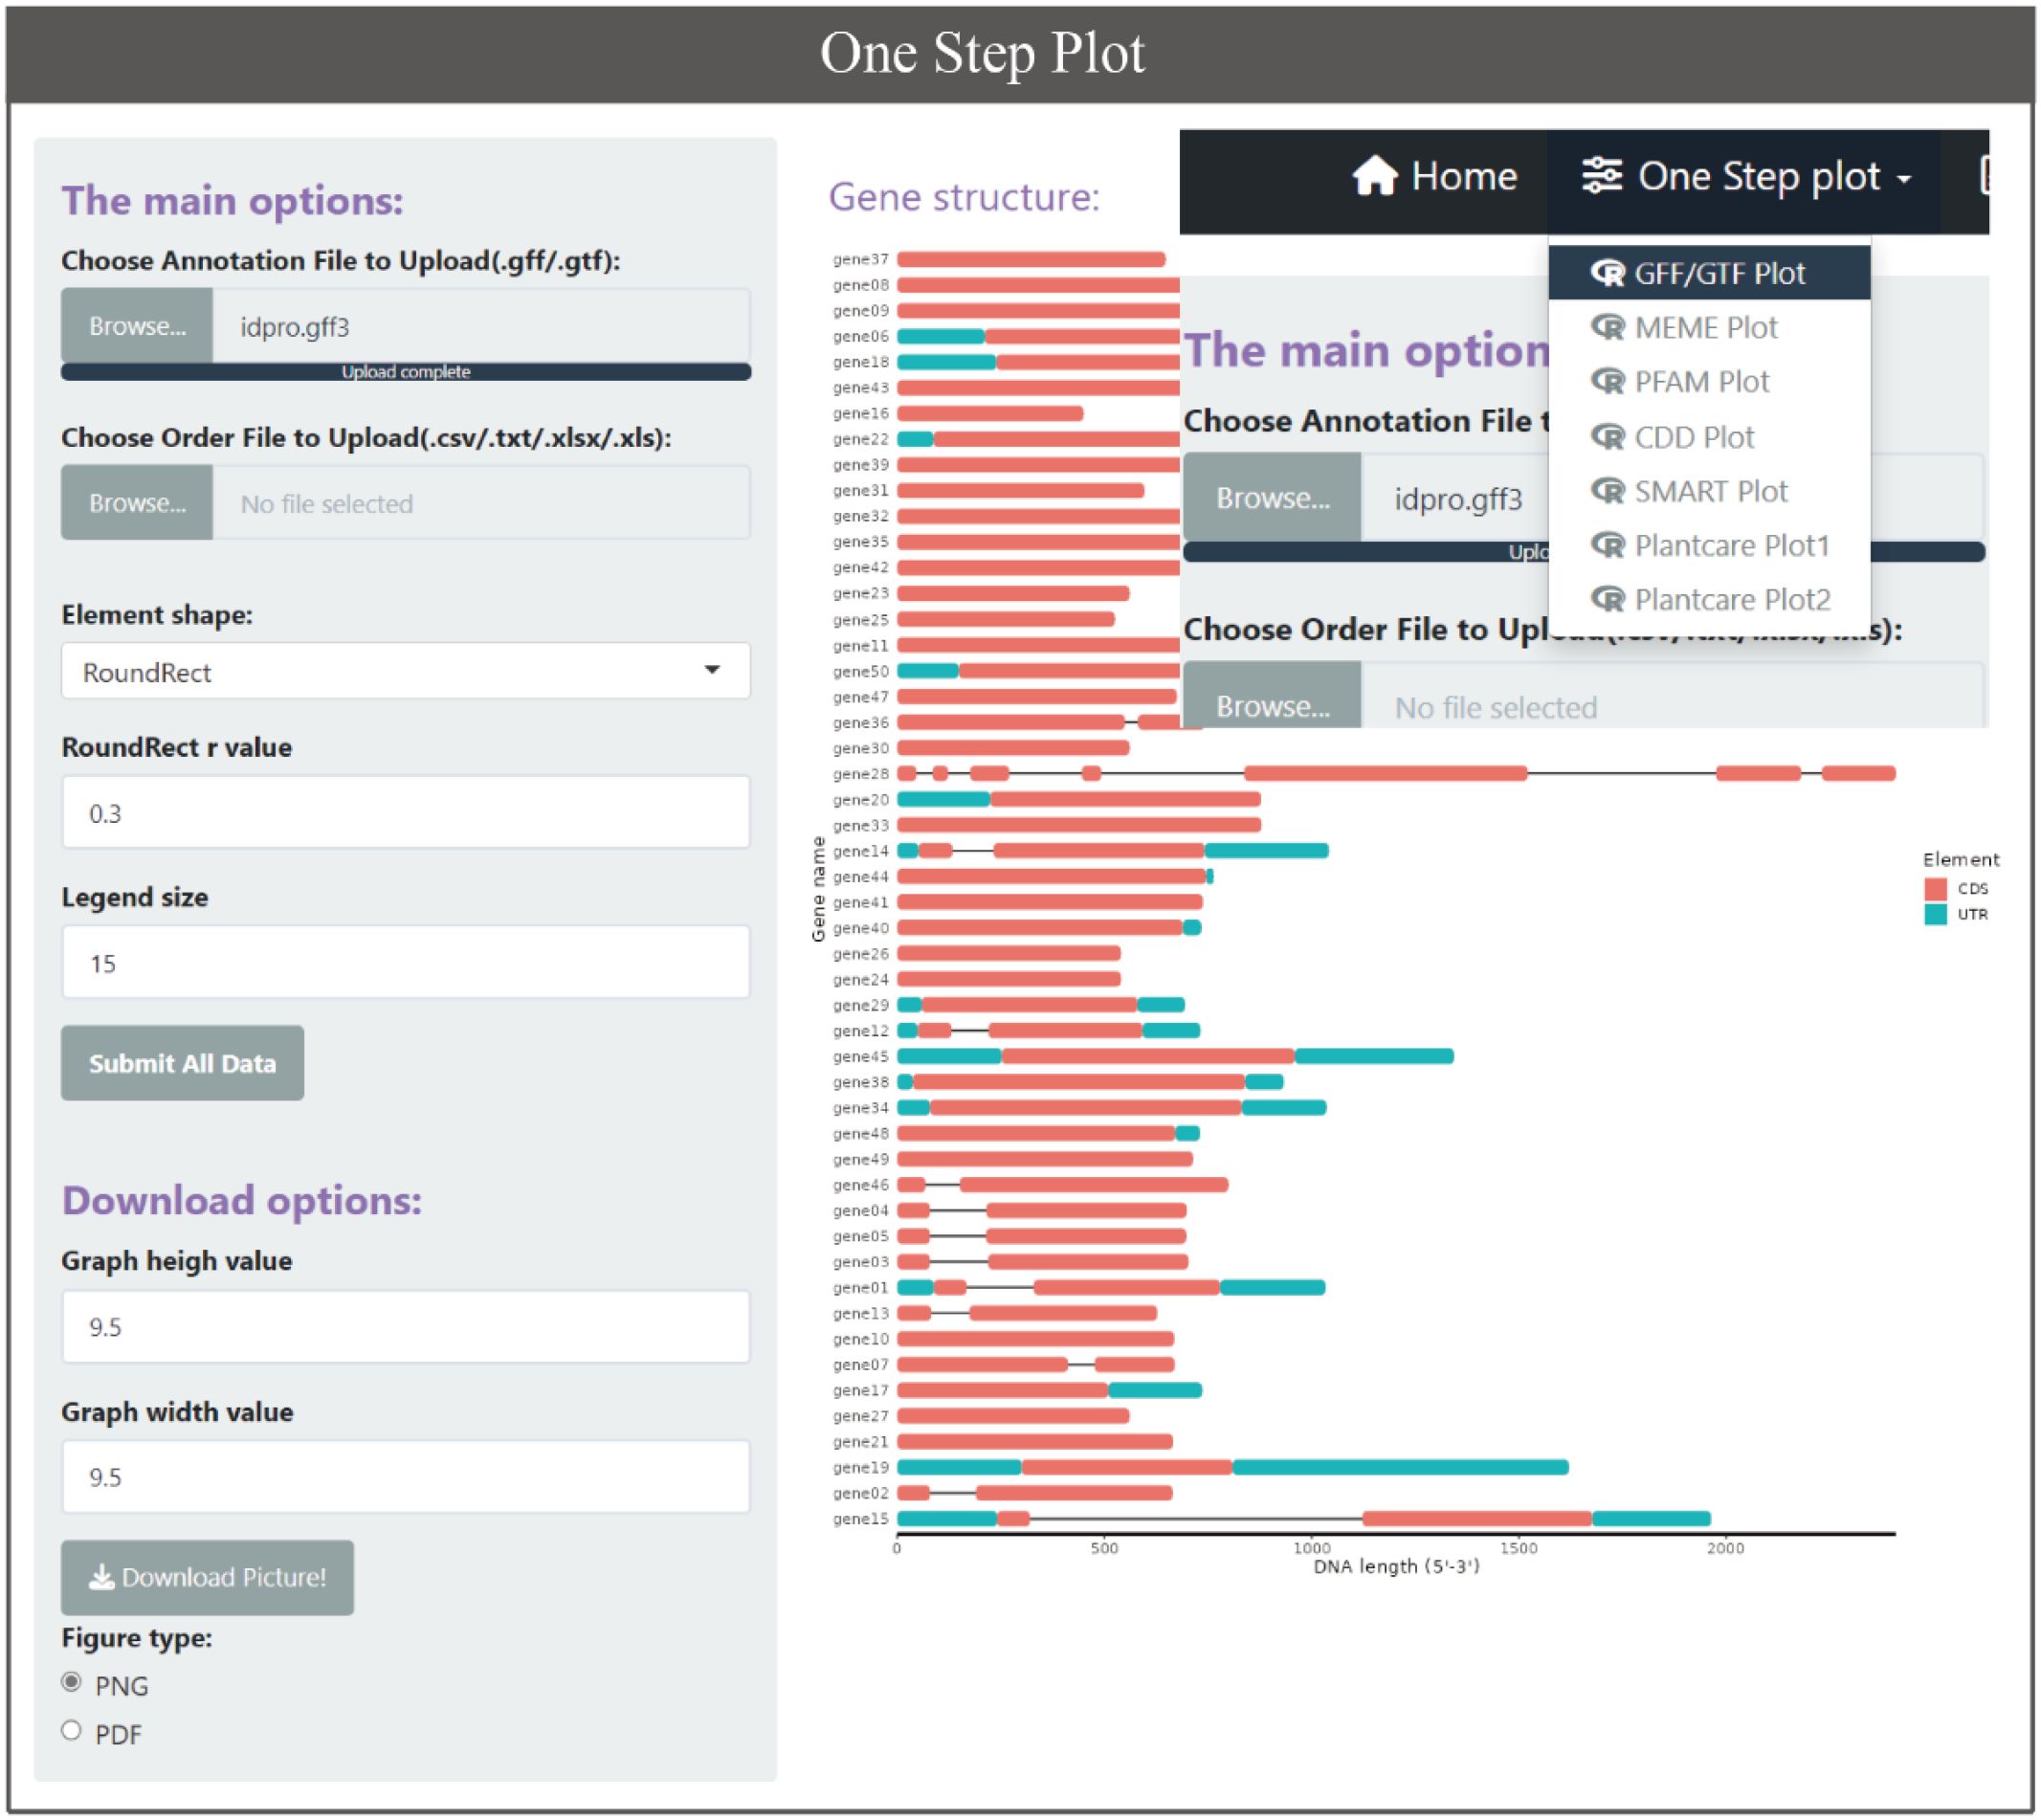The width and height of the screenshot is (2041, 1820).
Task: Click the 1000 tick label on x-axis
Action: (x=1311, y=1548)
